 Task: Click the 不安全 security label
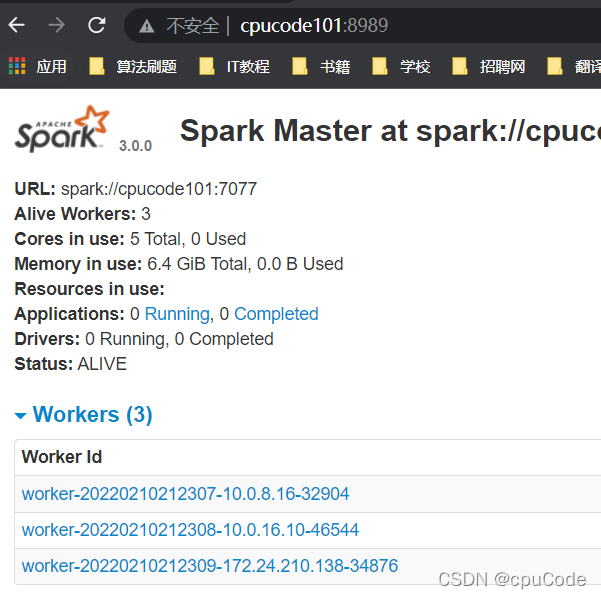(193, 26)
